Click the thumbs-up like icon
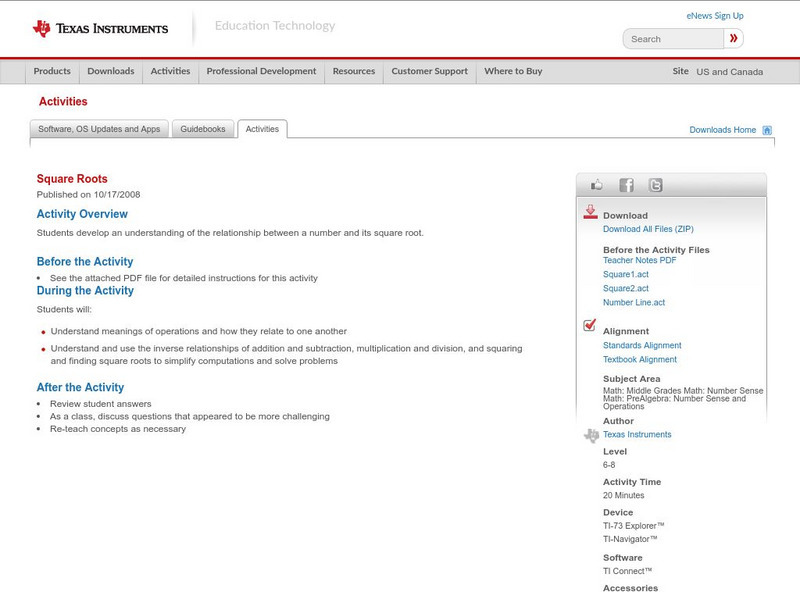This screenshot has width=800, height=592. [x=595, y=184]
